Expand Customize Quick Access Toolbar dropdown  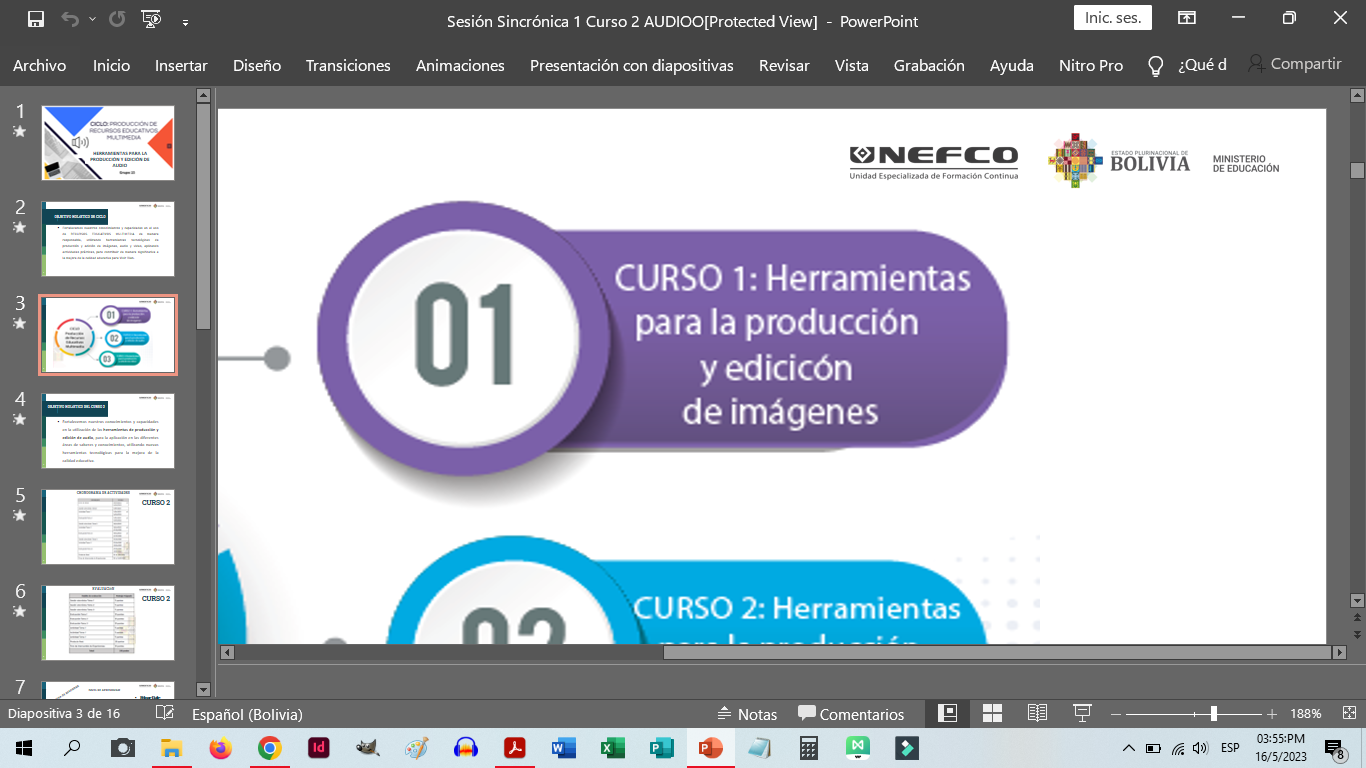[x=185, y=20]
